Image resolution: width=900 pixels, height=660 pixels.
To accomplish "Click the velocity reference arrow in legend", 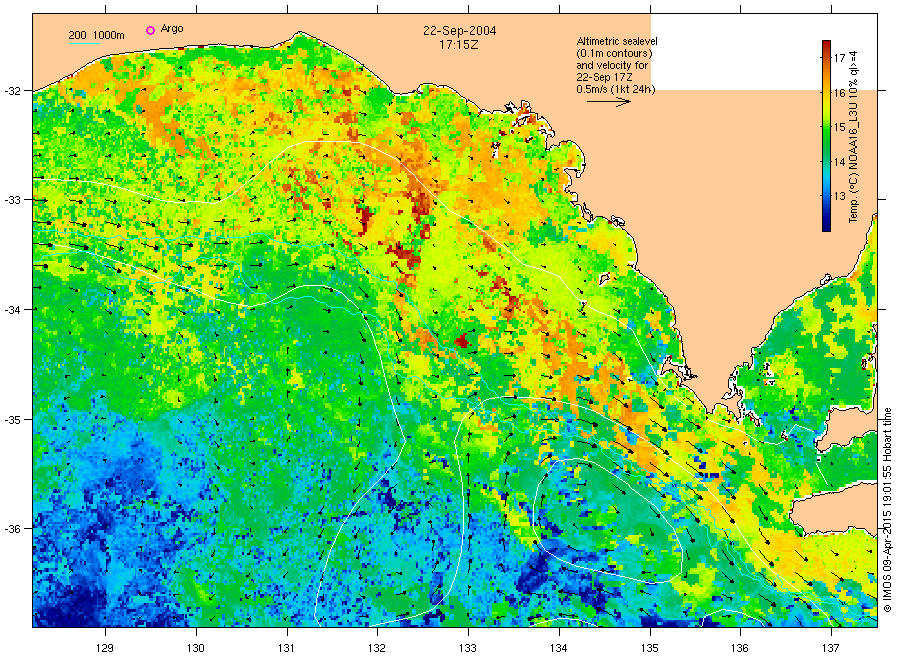I will point(609,102).
